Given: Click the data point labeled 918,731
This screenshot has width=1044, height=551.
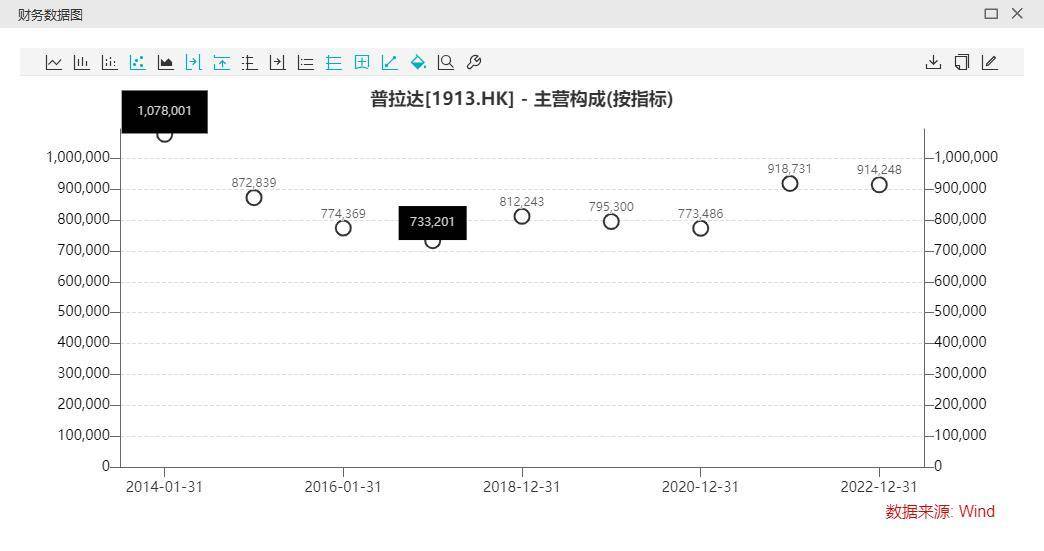Looking at the screenshot, I should point(790,184).
